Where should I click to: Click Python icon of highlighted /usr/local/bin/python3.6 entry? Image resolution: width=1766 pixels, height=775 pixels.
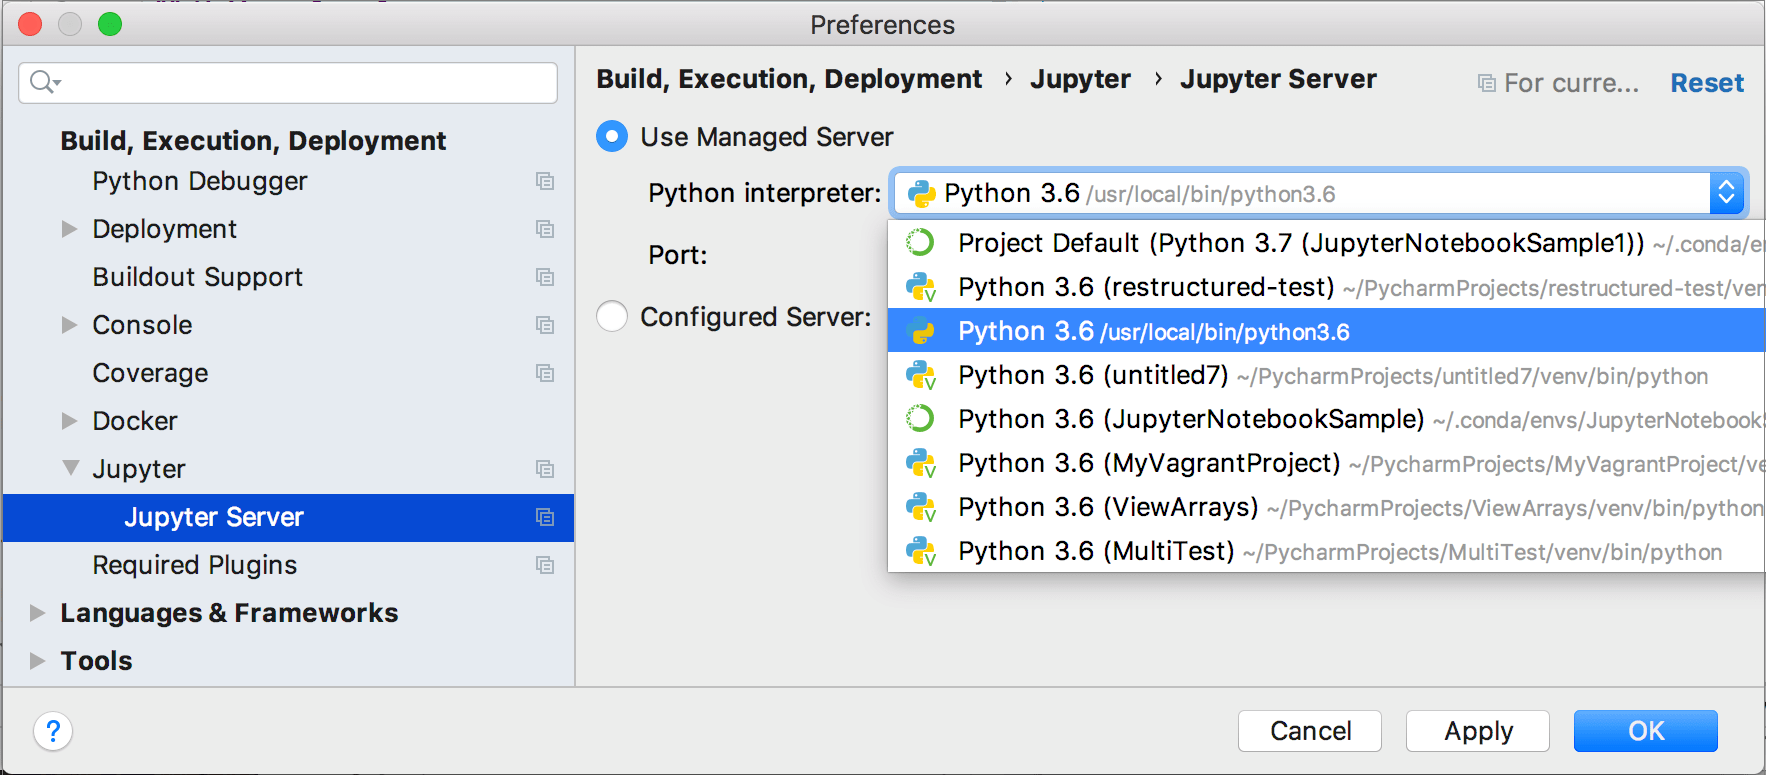pos(920,331)
